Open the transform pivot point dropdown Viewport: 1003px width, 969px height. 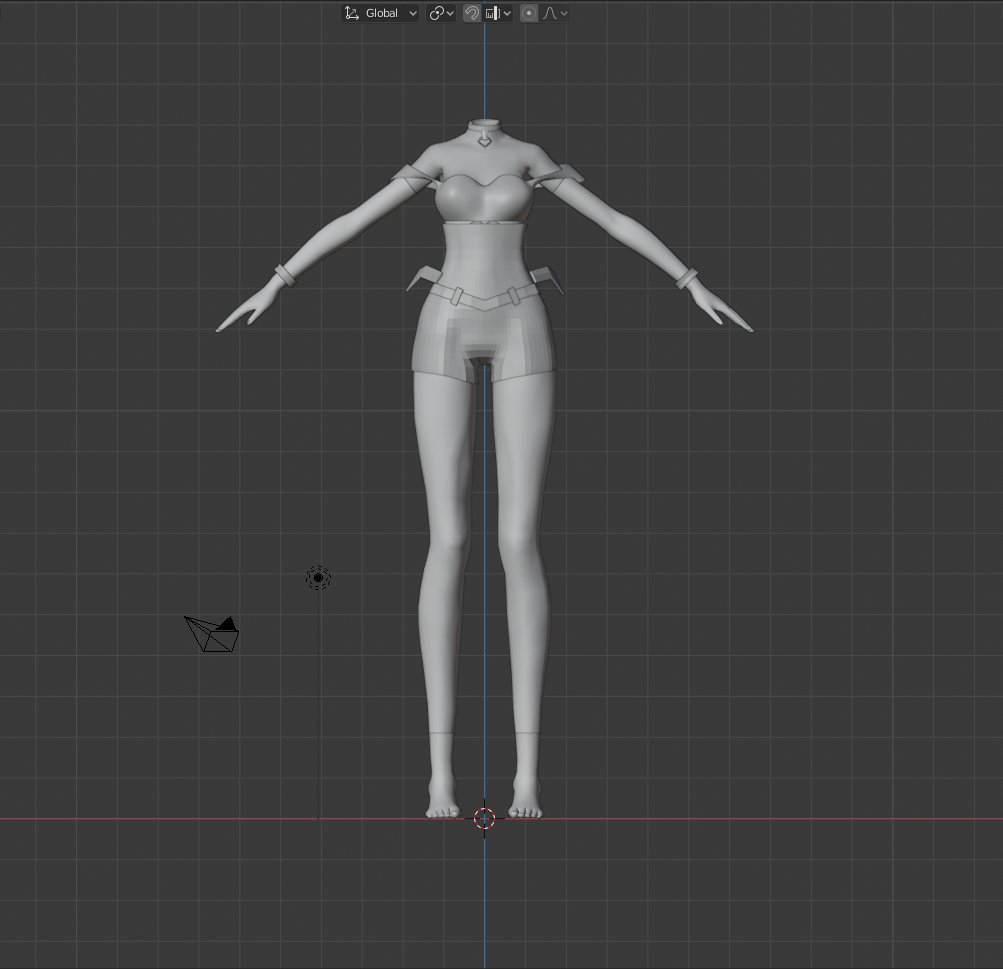pyautogui.click(x=441, y=13)
